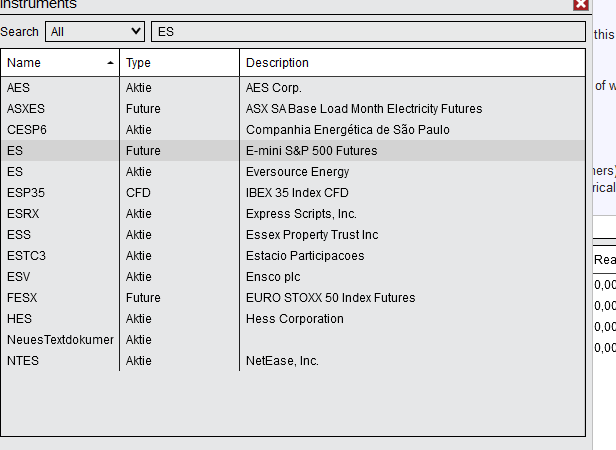This screenshot has width=616, height=450.
Task: Open the Search type dropdown set to All
Action: coord(95,32)
